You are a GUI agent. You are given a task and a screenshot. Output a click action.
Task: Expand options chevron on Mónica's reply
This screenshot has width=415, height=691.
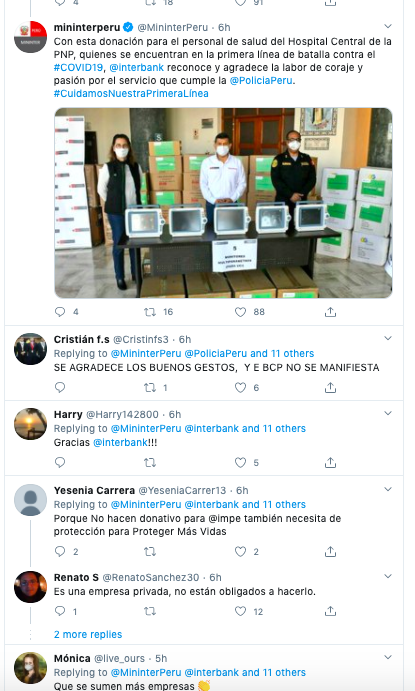pyautogui.click(x=388, y=657)
